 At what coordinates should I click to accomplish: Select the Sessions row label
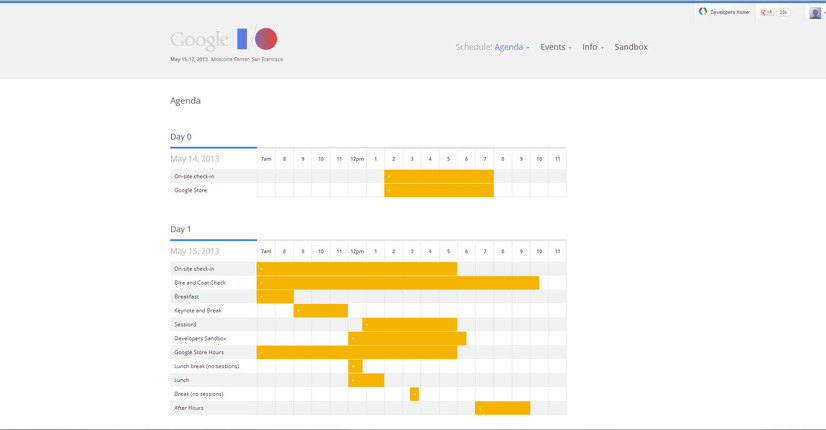(185, 325)
